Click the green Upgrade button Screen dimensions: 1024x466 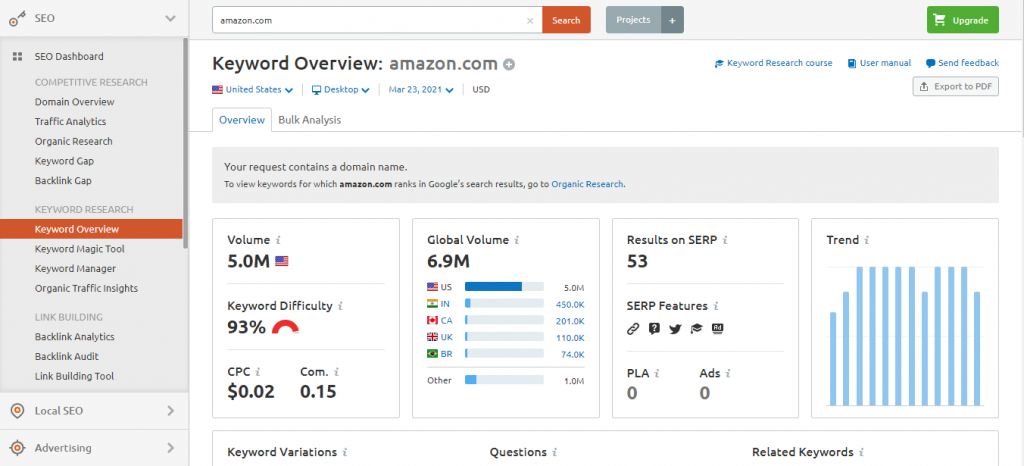tap(963, 20)
